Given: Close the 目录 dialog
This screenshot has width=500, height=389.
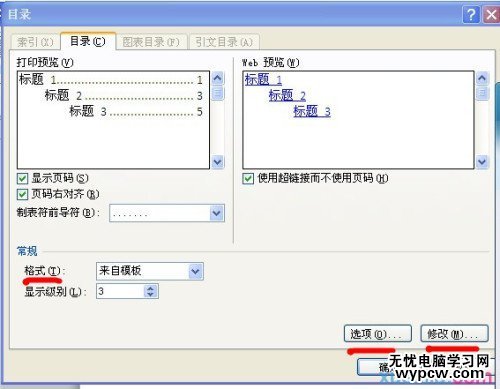Looking at the screenshot, I should tap(491, 15).
